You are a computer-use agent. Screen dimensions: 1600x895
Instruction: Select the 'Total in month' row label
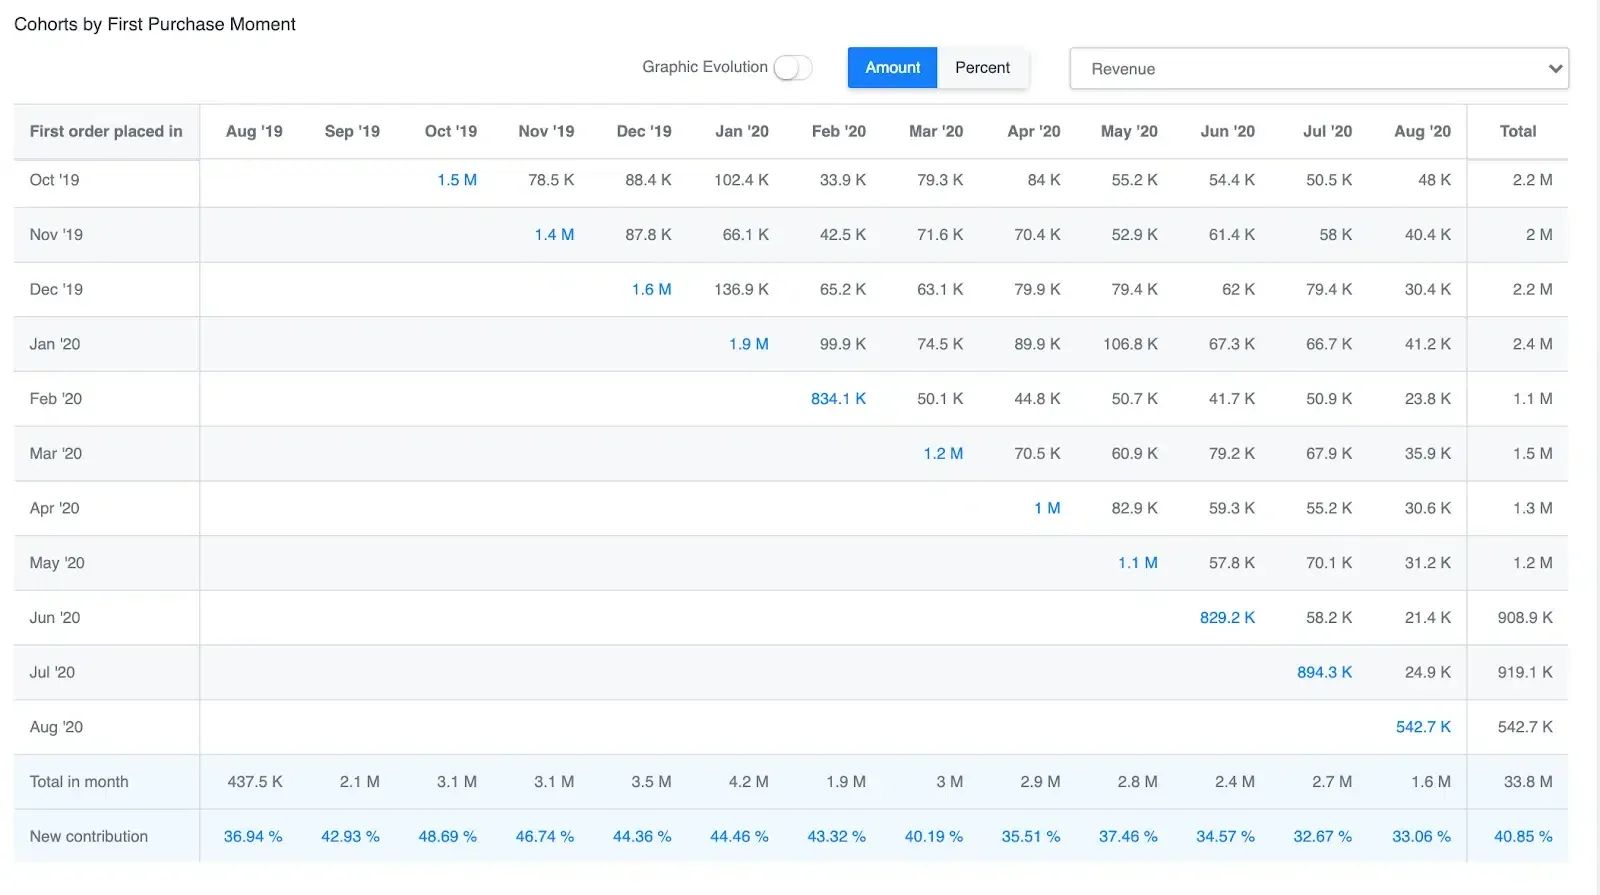[79, 782]
